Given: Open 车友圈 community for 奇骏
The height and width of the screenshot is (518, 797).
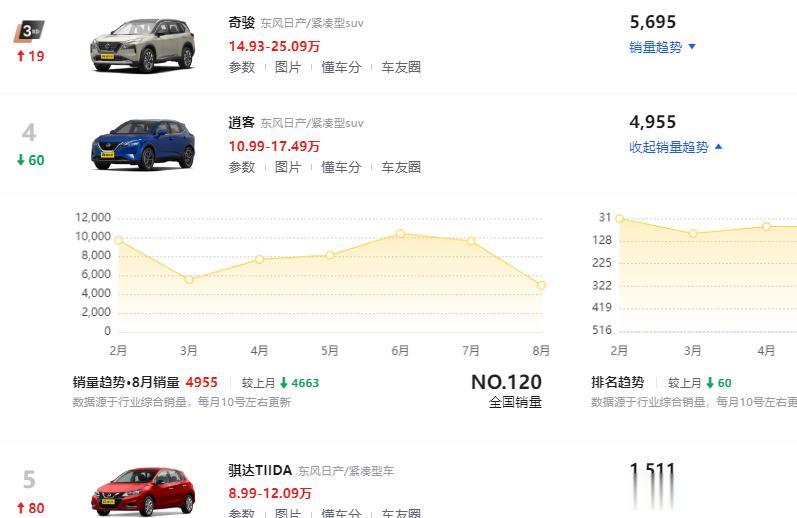Looking at the screenshot, I should (x=401, y=67).
